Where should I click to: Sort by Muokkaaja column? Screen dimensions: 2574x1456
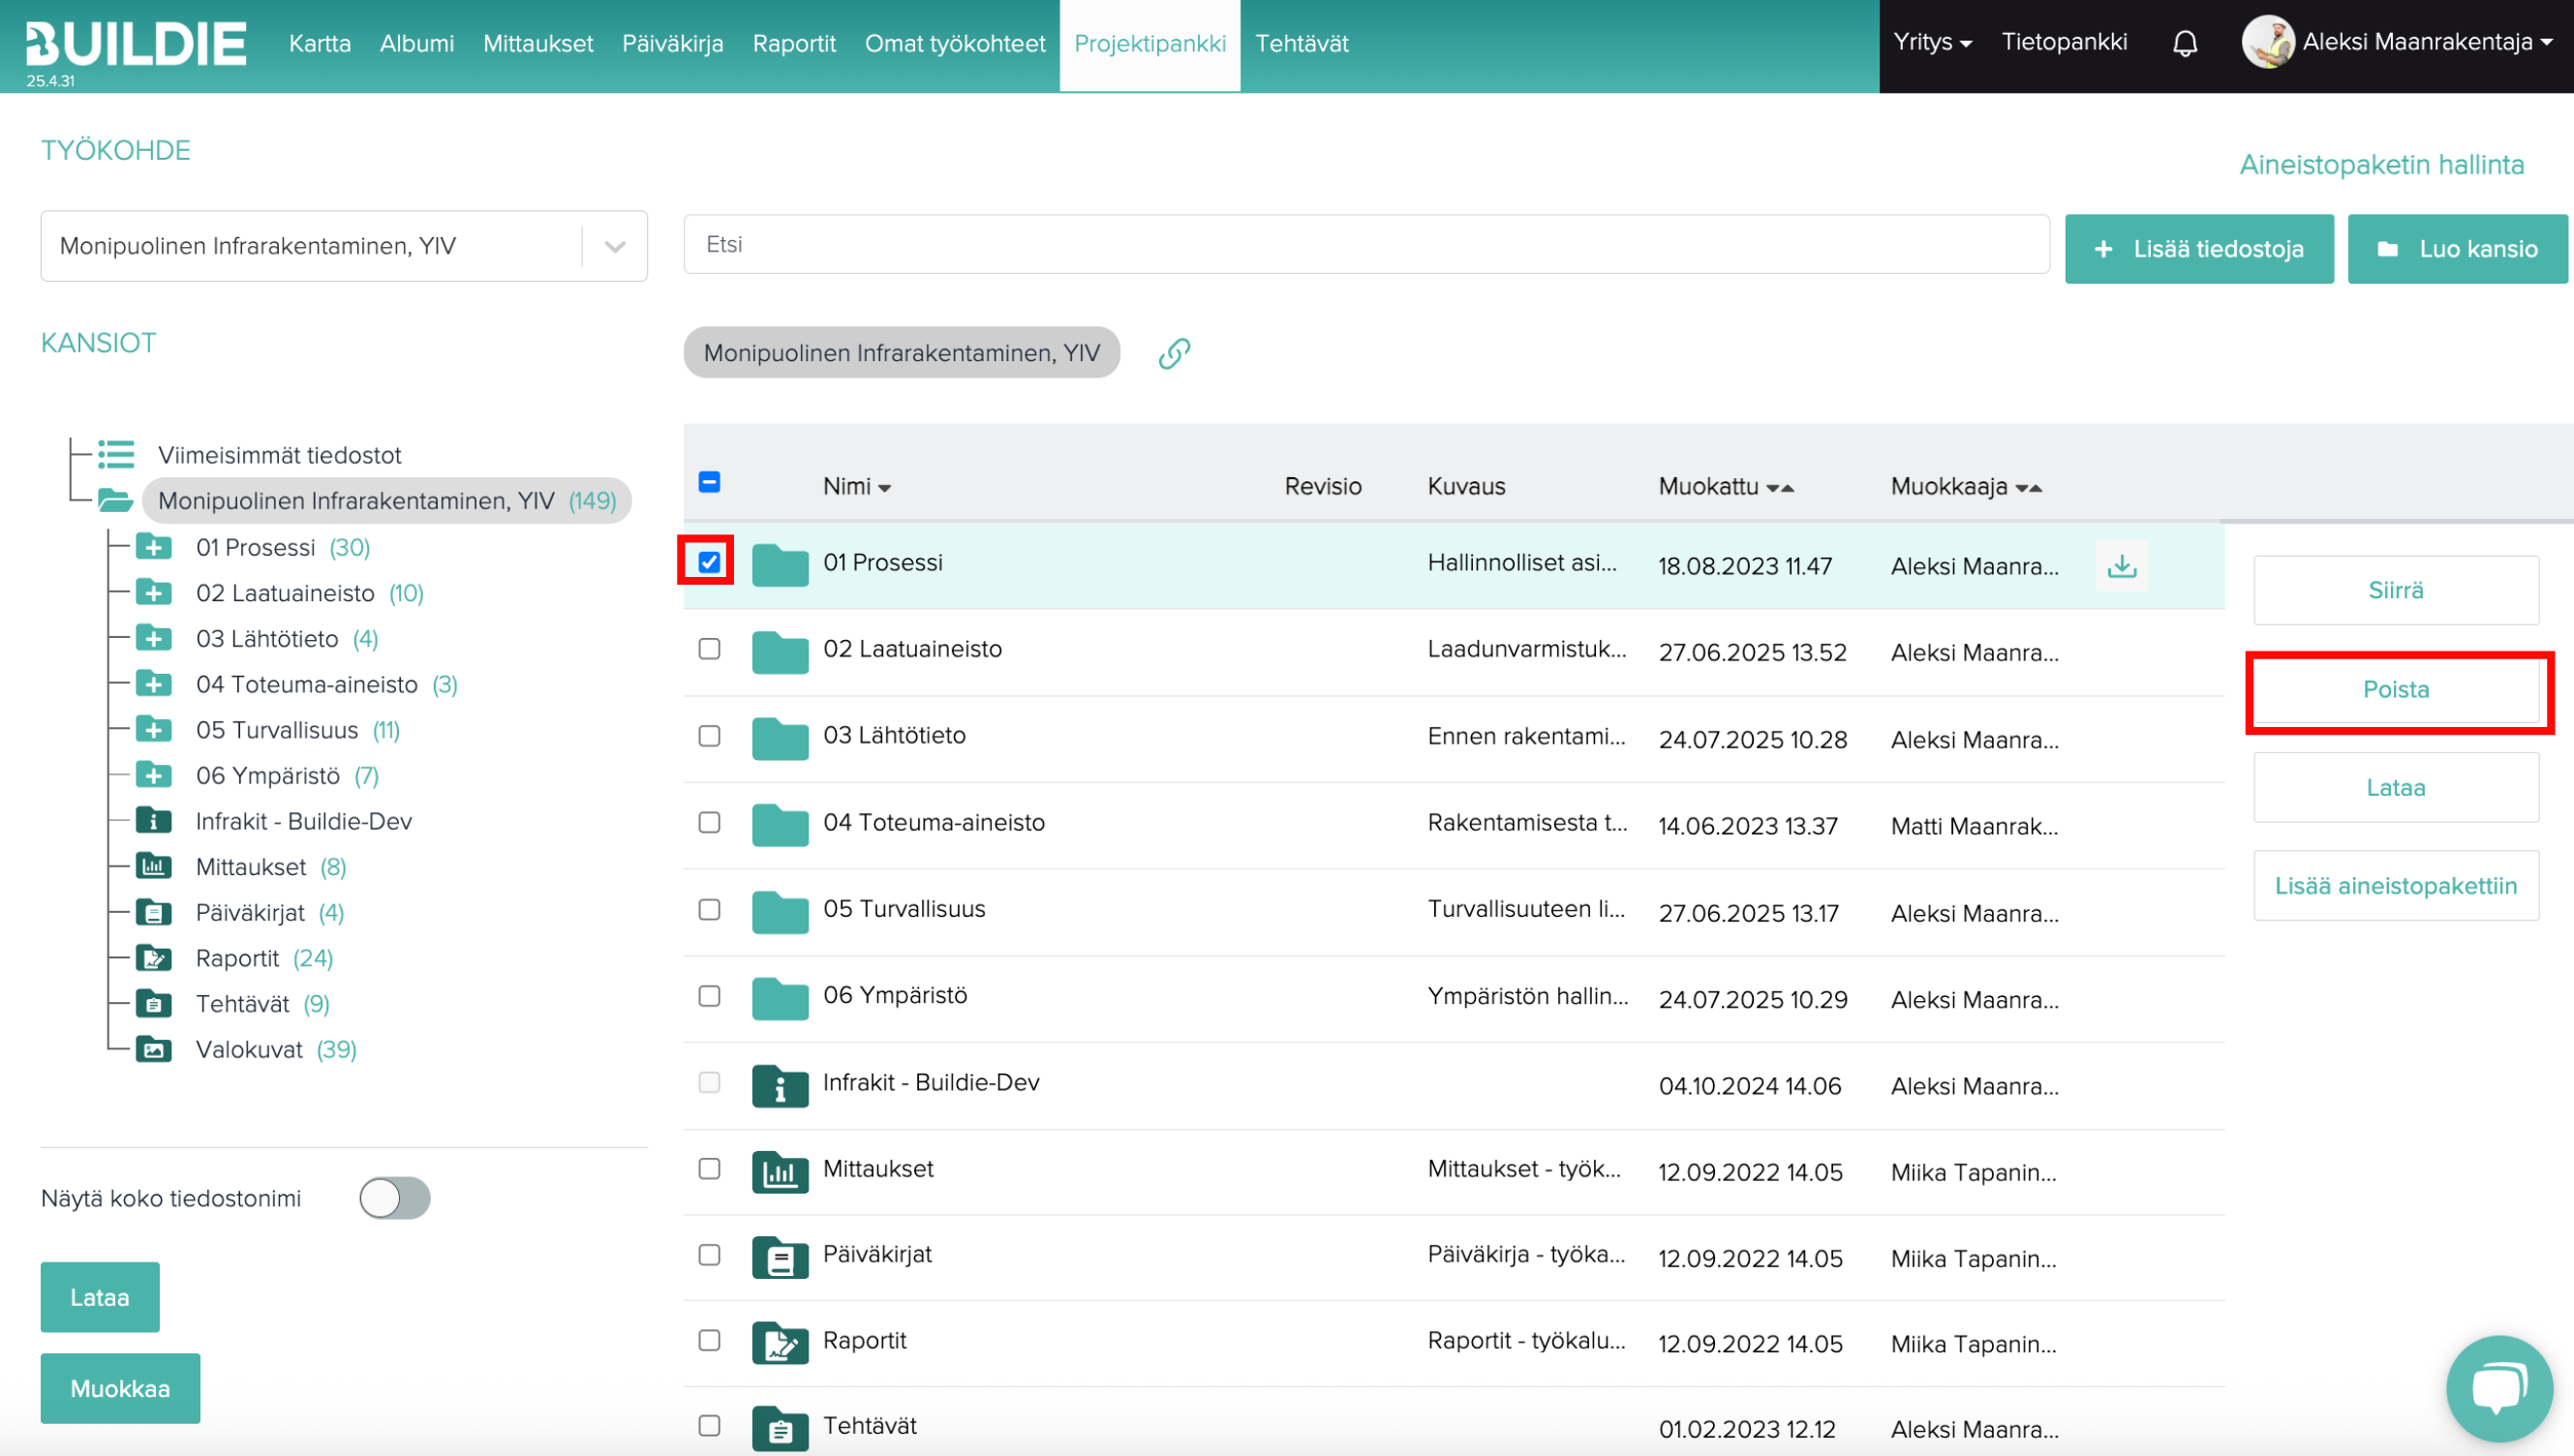click(x=1966, y=486)
